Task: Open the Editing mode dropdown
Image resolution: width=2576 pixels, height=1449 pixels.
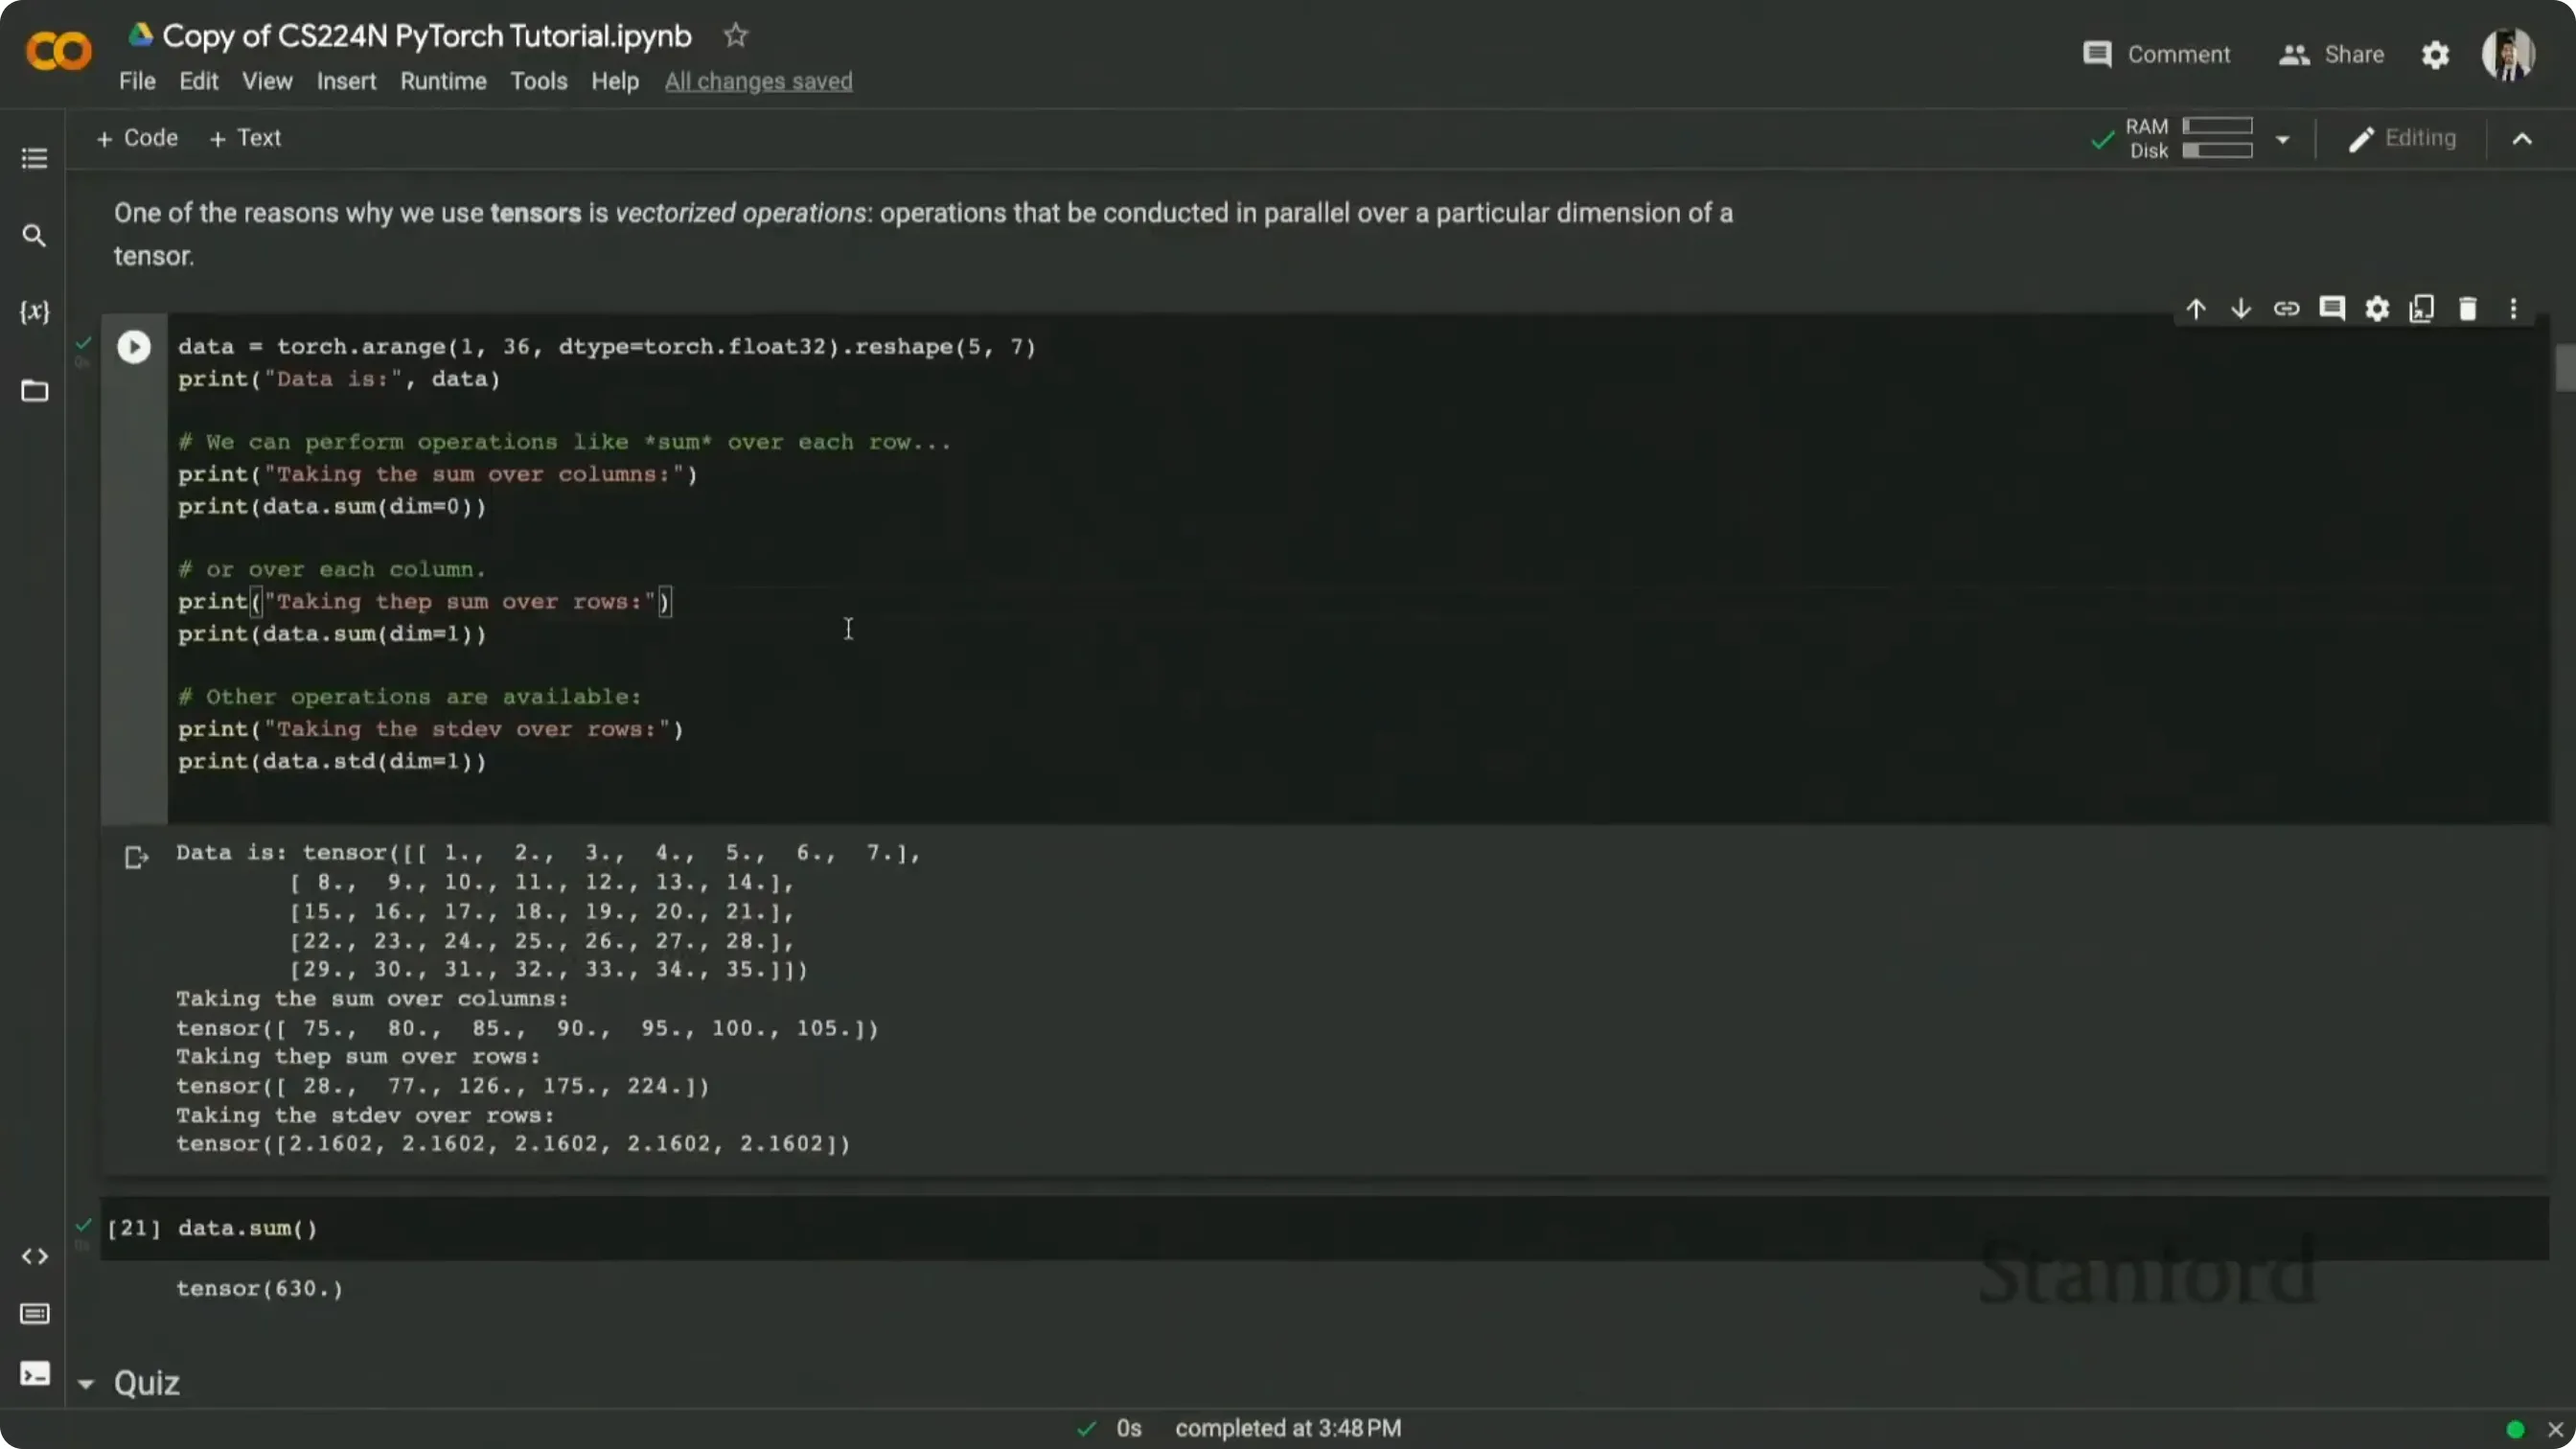Action: click(2401, 139)
